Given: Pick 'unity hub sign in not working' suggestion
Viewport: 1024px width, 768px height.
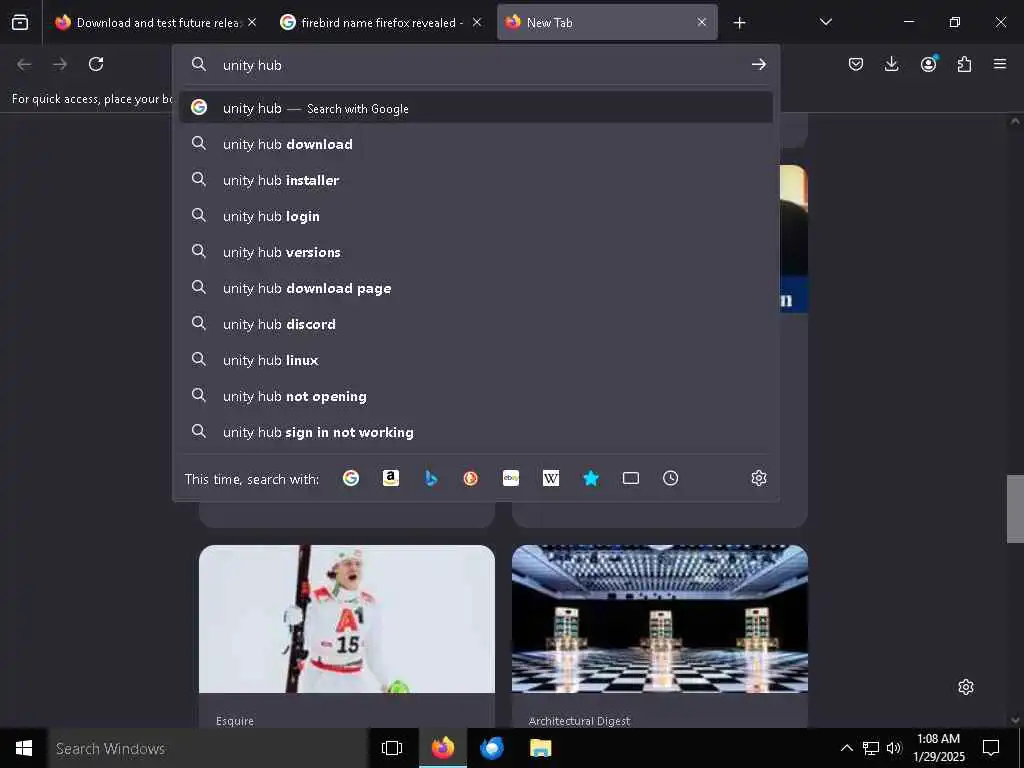Looking at the screenshot, I should (475, 432).
